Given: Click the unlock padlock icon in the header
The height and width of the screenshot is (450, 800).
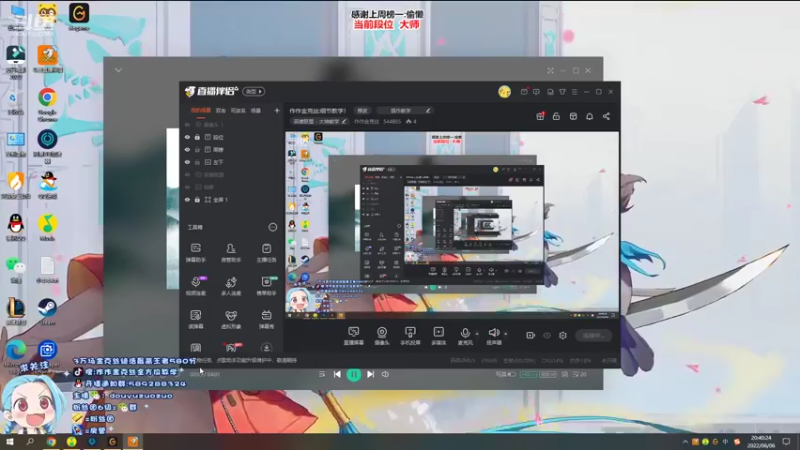Looking at the screenshot, I should pos(556,116).
